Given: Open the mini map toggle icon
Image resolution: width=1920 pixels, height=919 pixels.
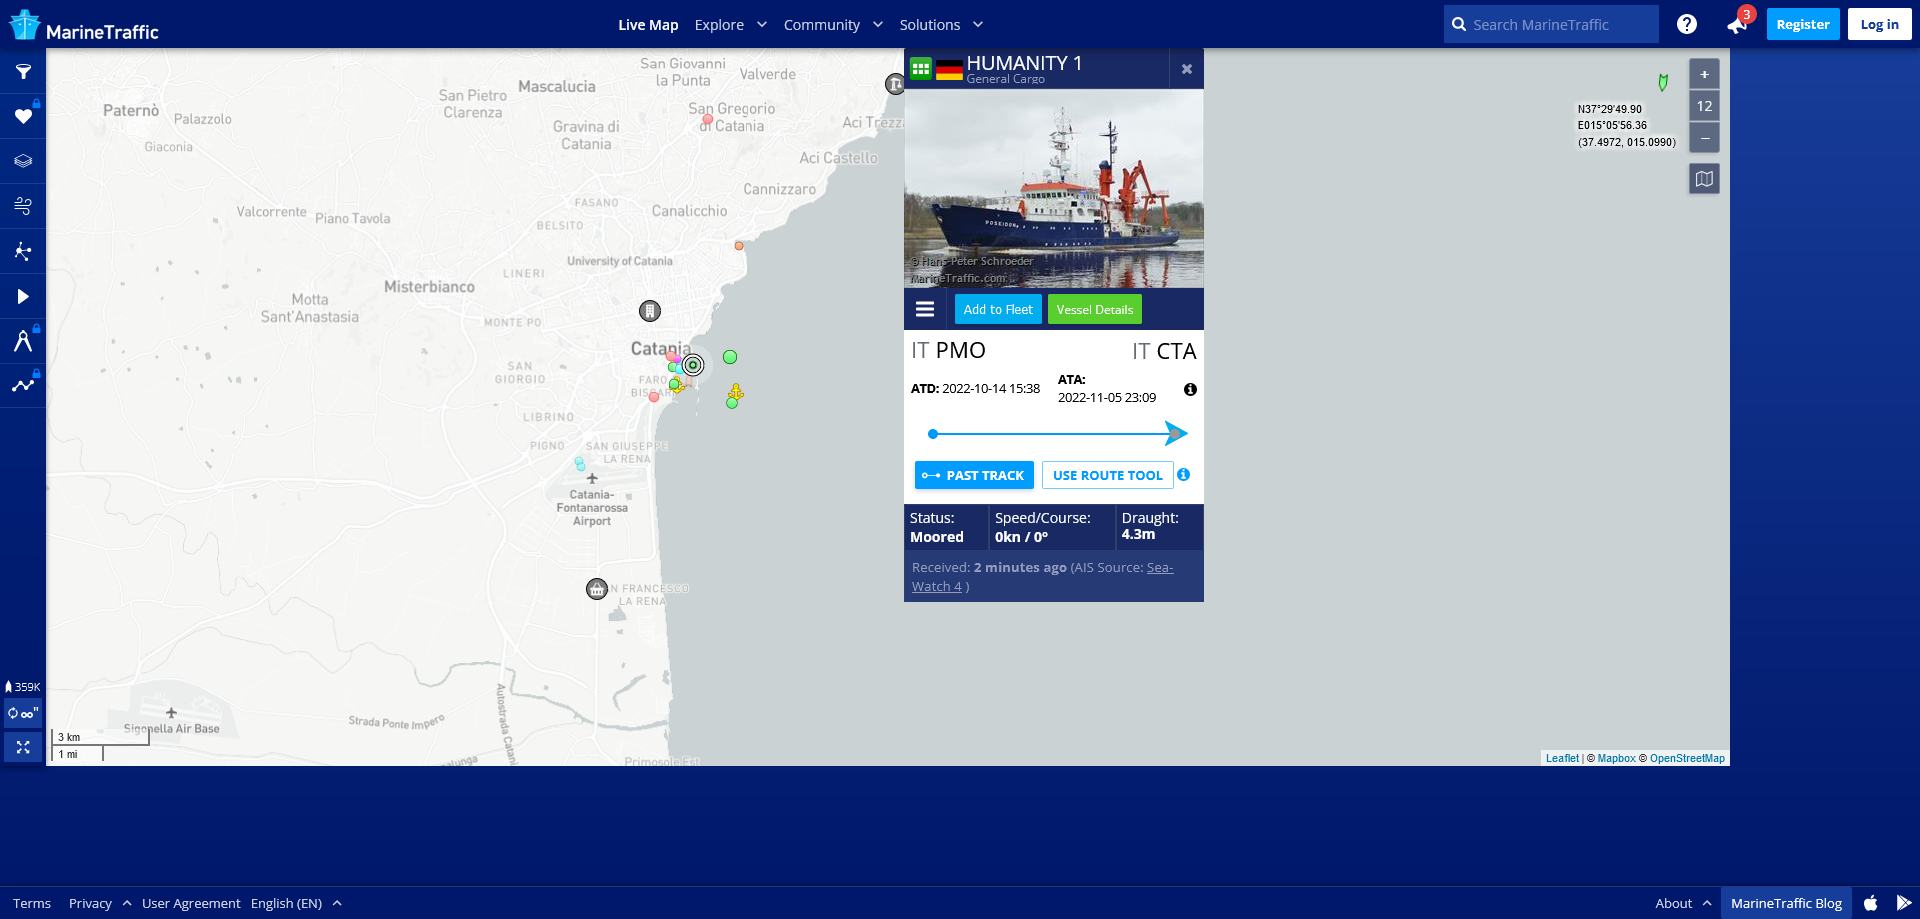Looking at the screenshot, I should [1705, 179].
